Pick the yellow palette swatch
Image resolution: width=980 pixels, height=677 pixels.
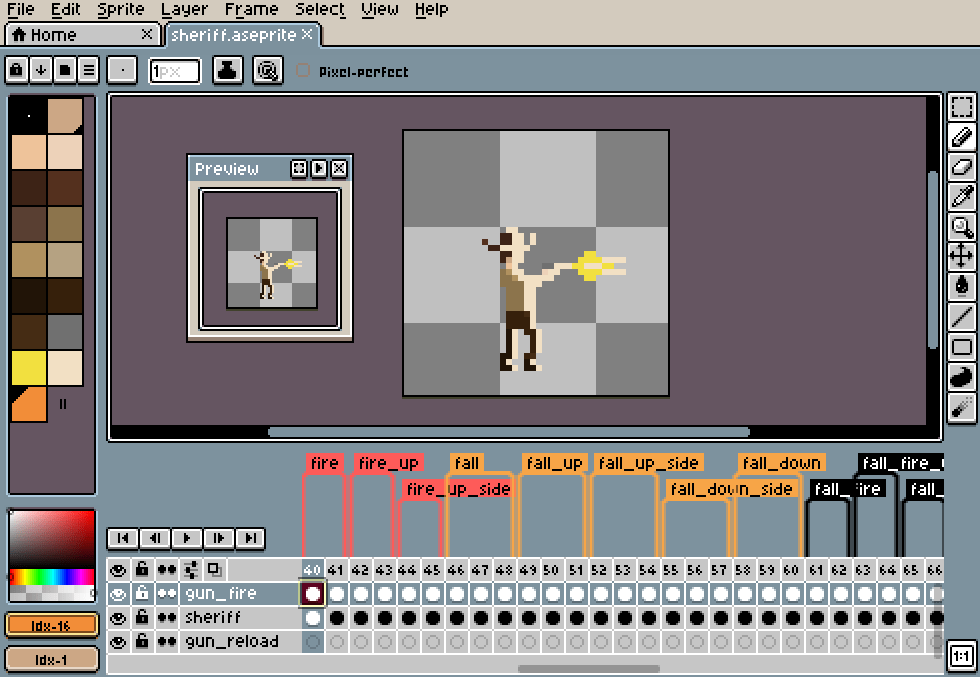[29, 368]
